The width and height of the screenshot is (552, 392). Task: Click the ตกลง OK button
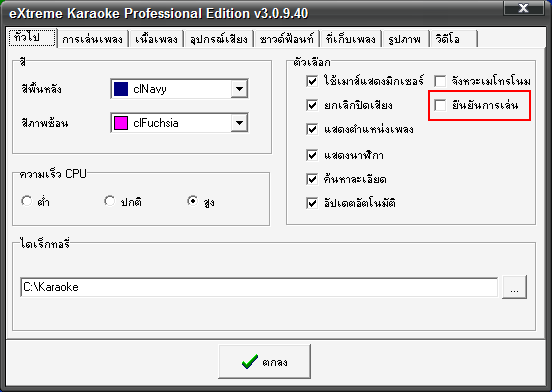pos(264,362)
